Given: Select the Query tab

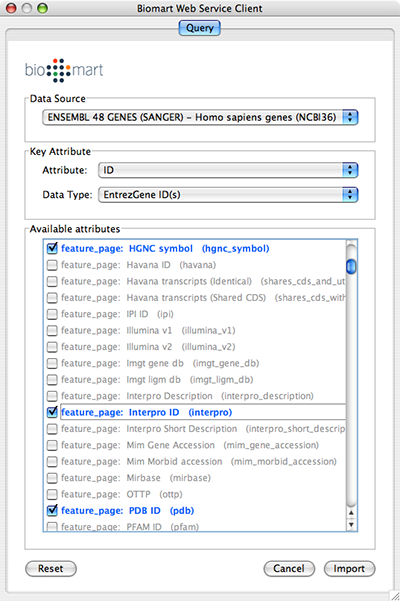Looking at the screenshot, I should 200,28.
